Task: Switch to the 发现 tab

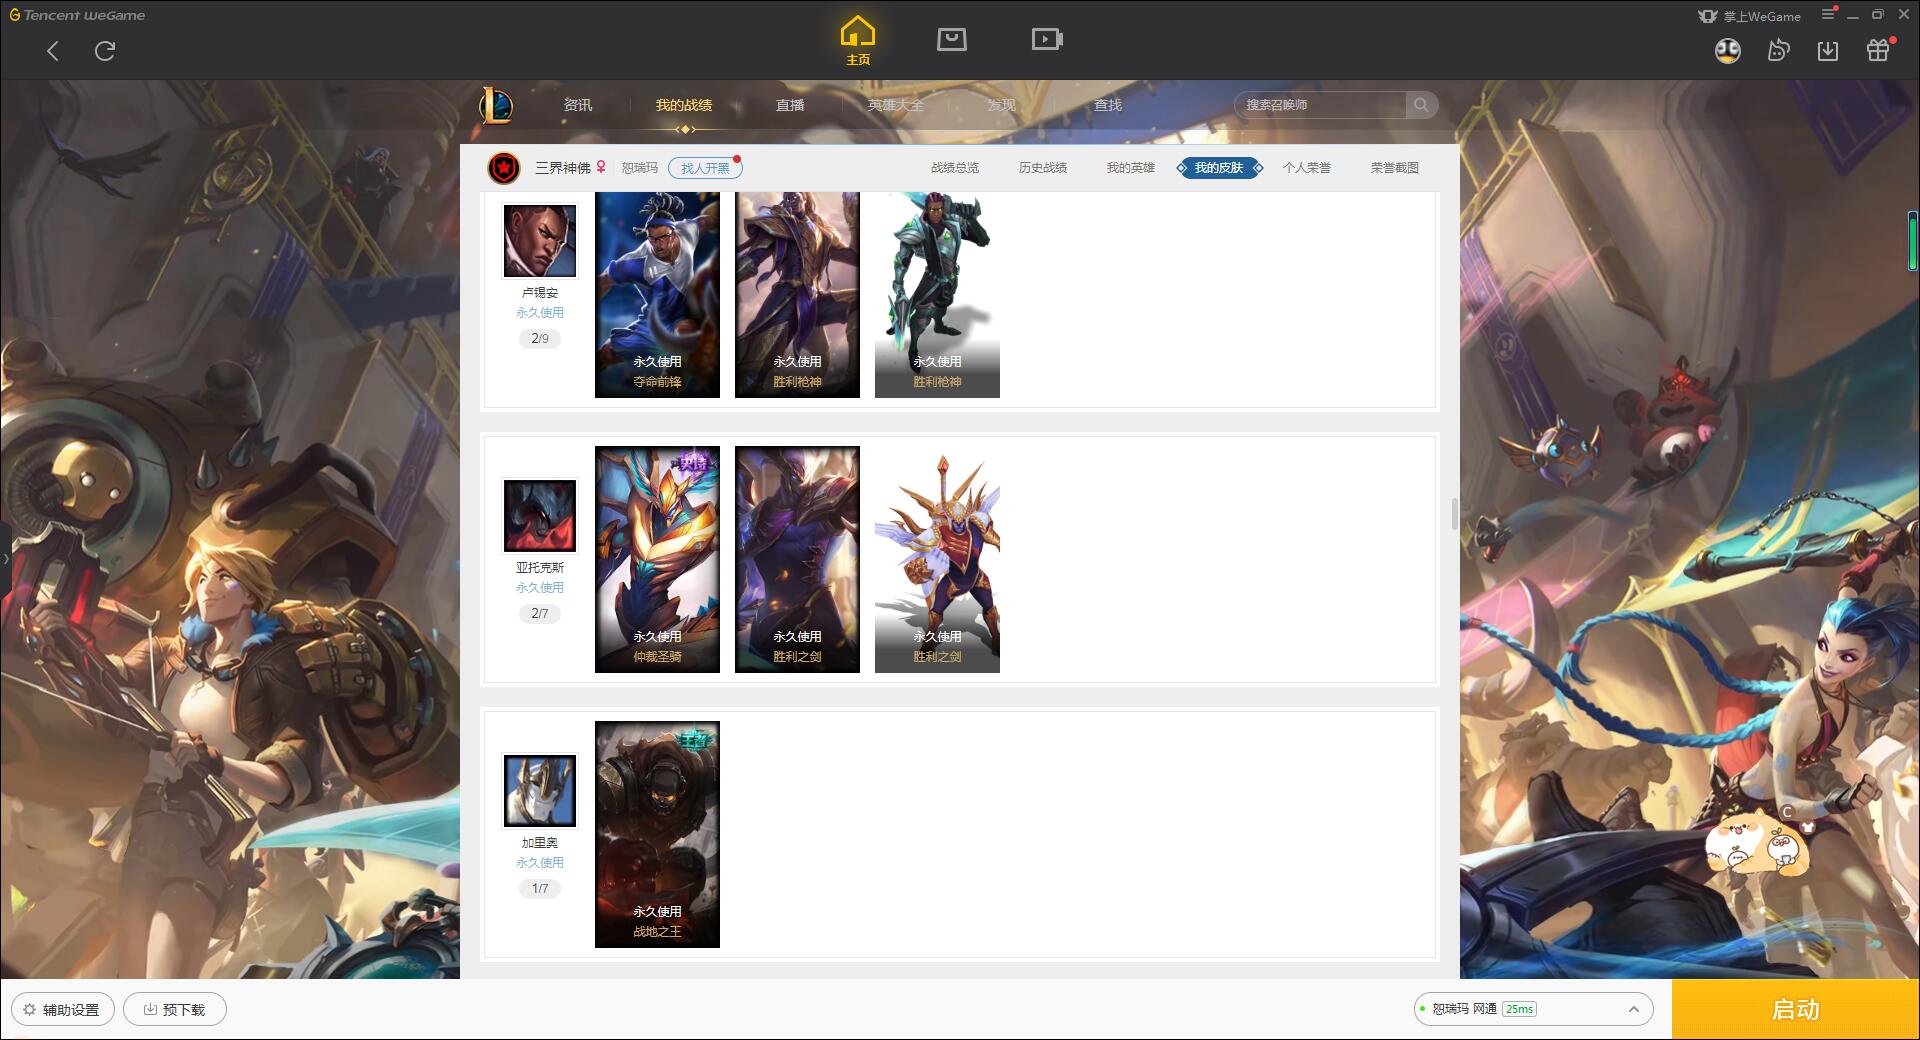Action: [1002, 105]
